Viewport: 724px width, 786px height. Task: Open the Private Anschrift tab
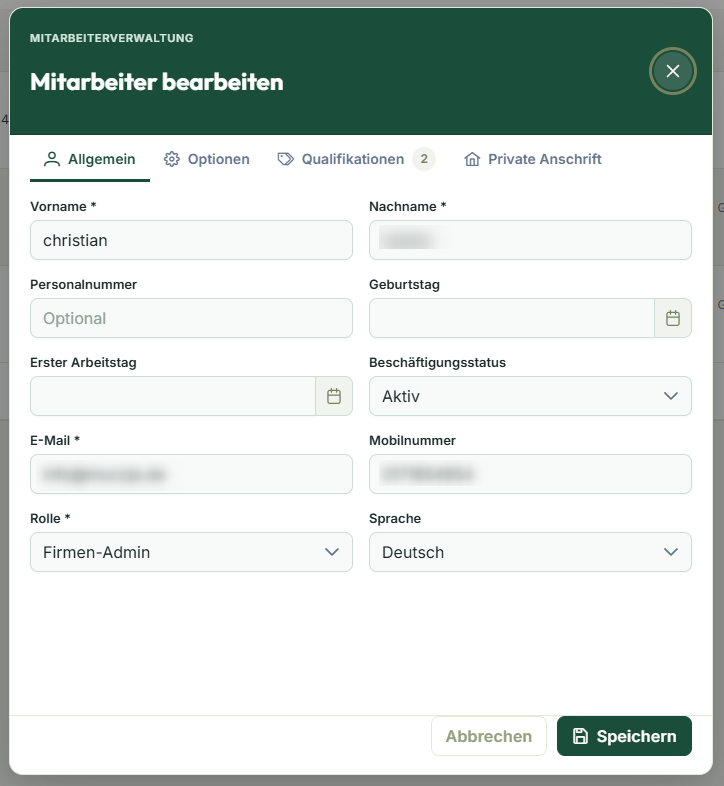click(x=532, y=159)
